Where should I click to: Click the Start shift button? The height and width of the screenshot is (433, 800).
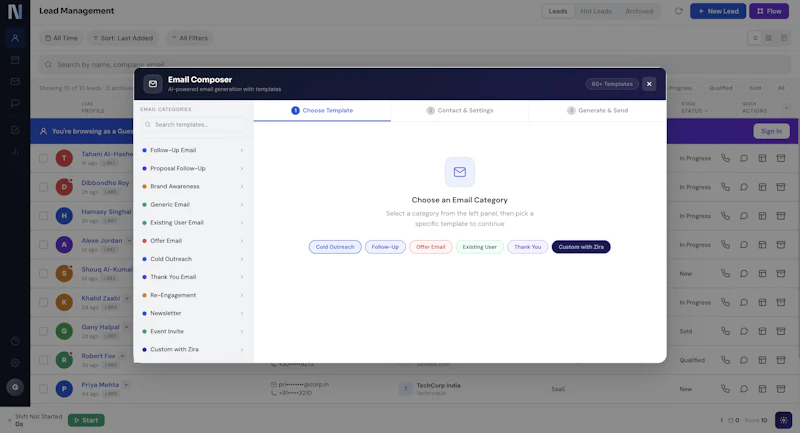86,420
